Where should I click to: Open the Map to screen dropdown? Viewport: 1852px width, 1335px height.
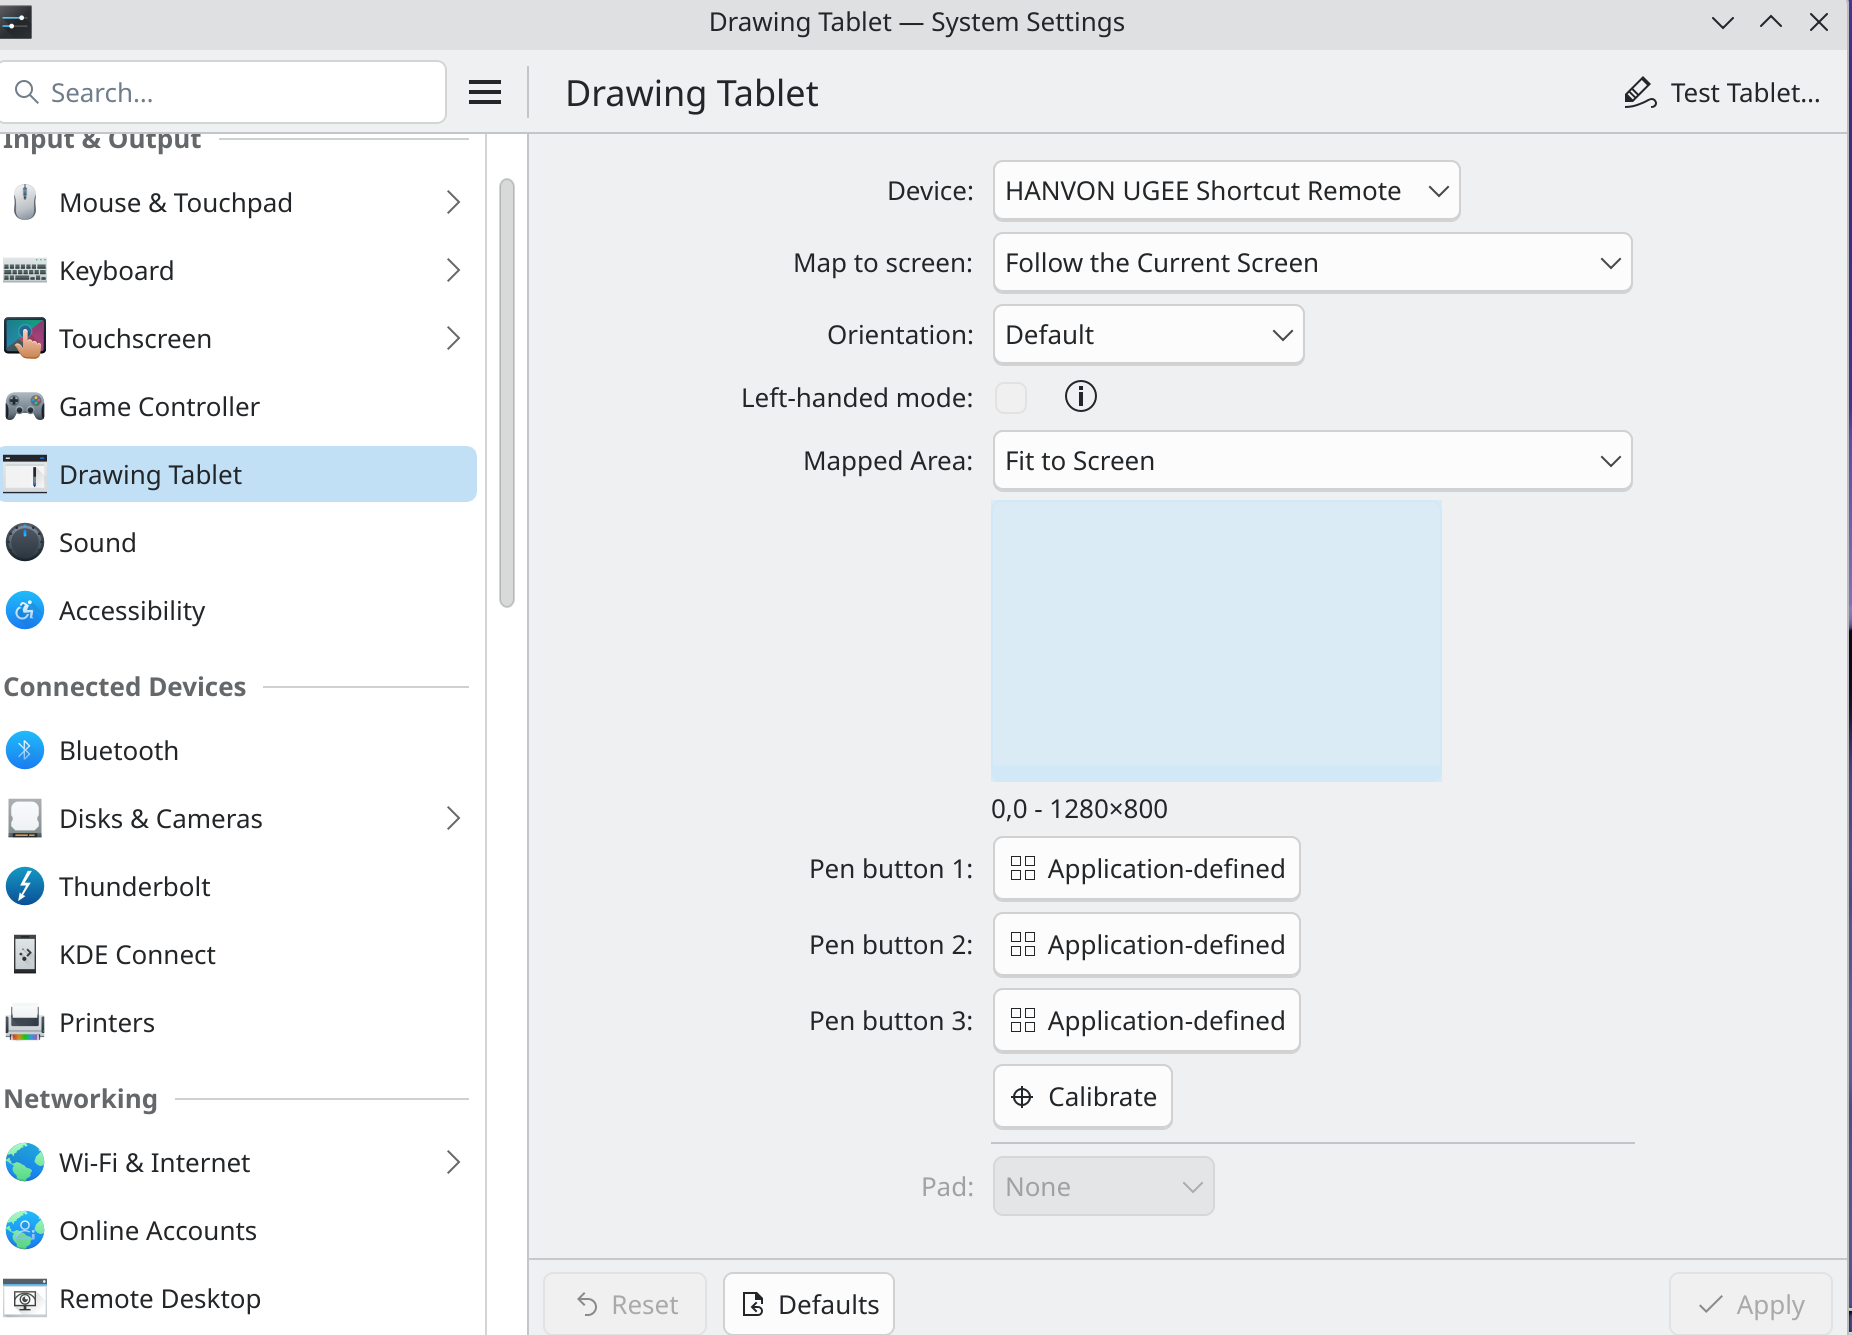[1312, 263]
